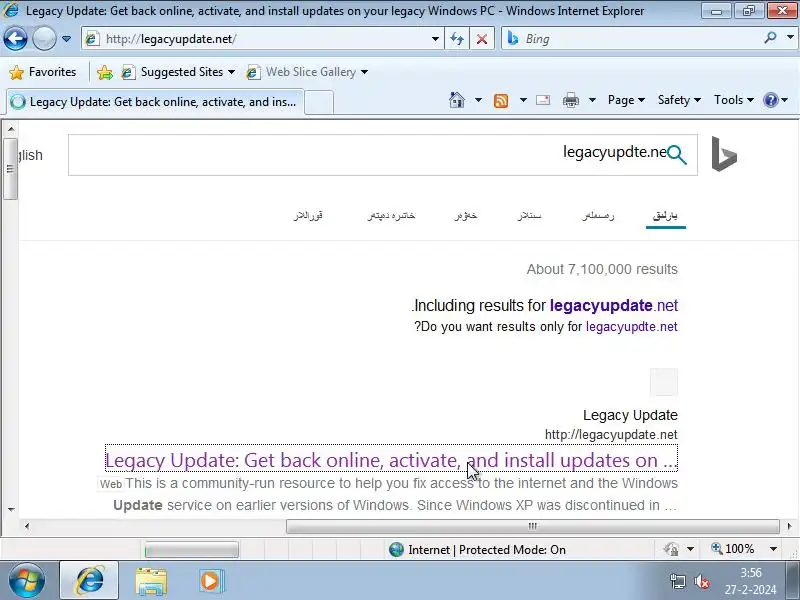Open the Page menu

[626, 100]
